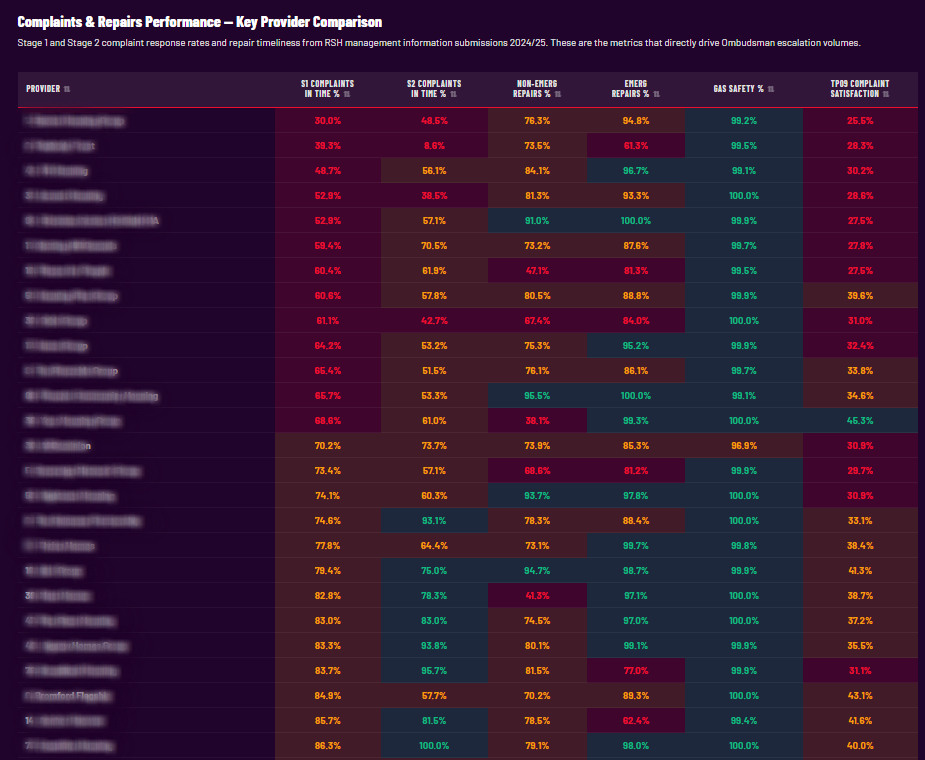Click sort icon next to Non-Emerg Repairs %
Image resolution: width=925 pixels, height=760 pixels.
(557, 94)
